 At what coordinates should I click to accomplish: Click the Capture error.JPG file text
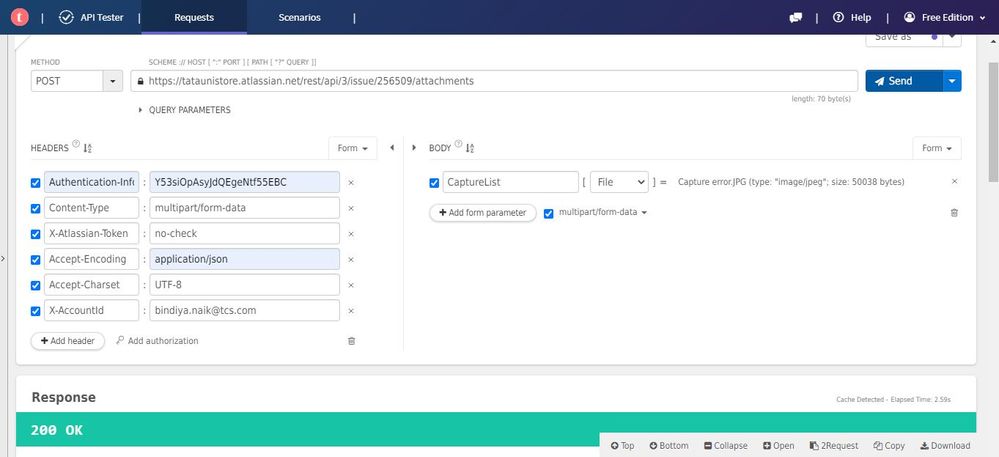click(x=791, y=182)
